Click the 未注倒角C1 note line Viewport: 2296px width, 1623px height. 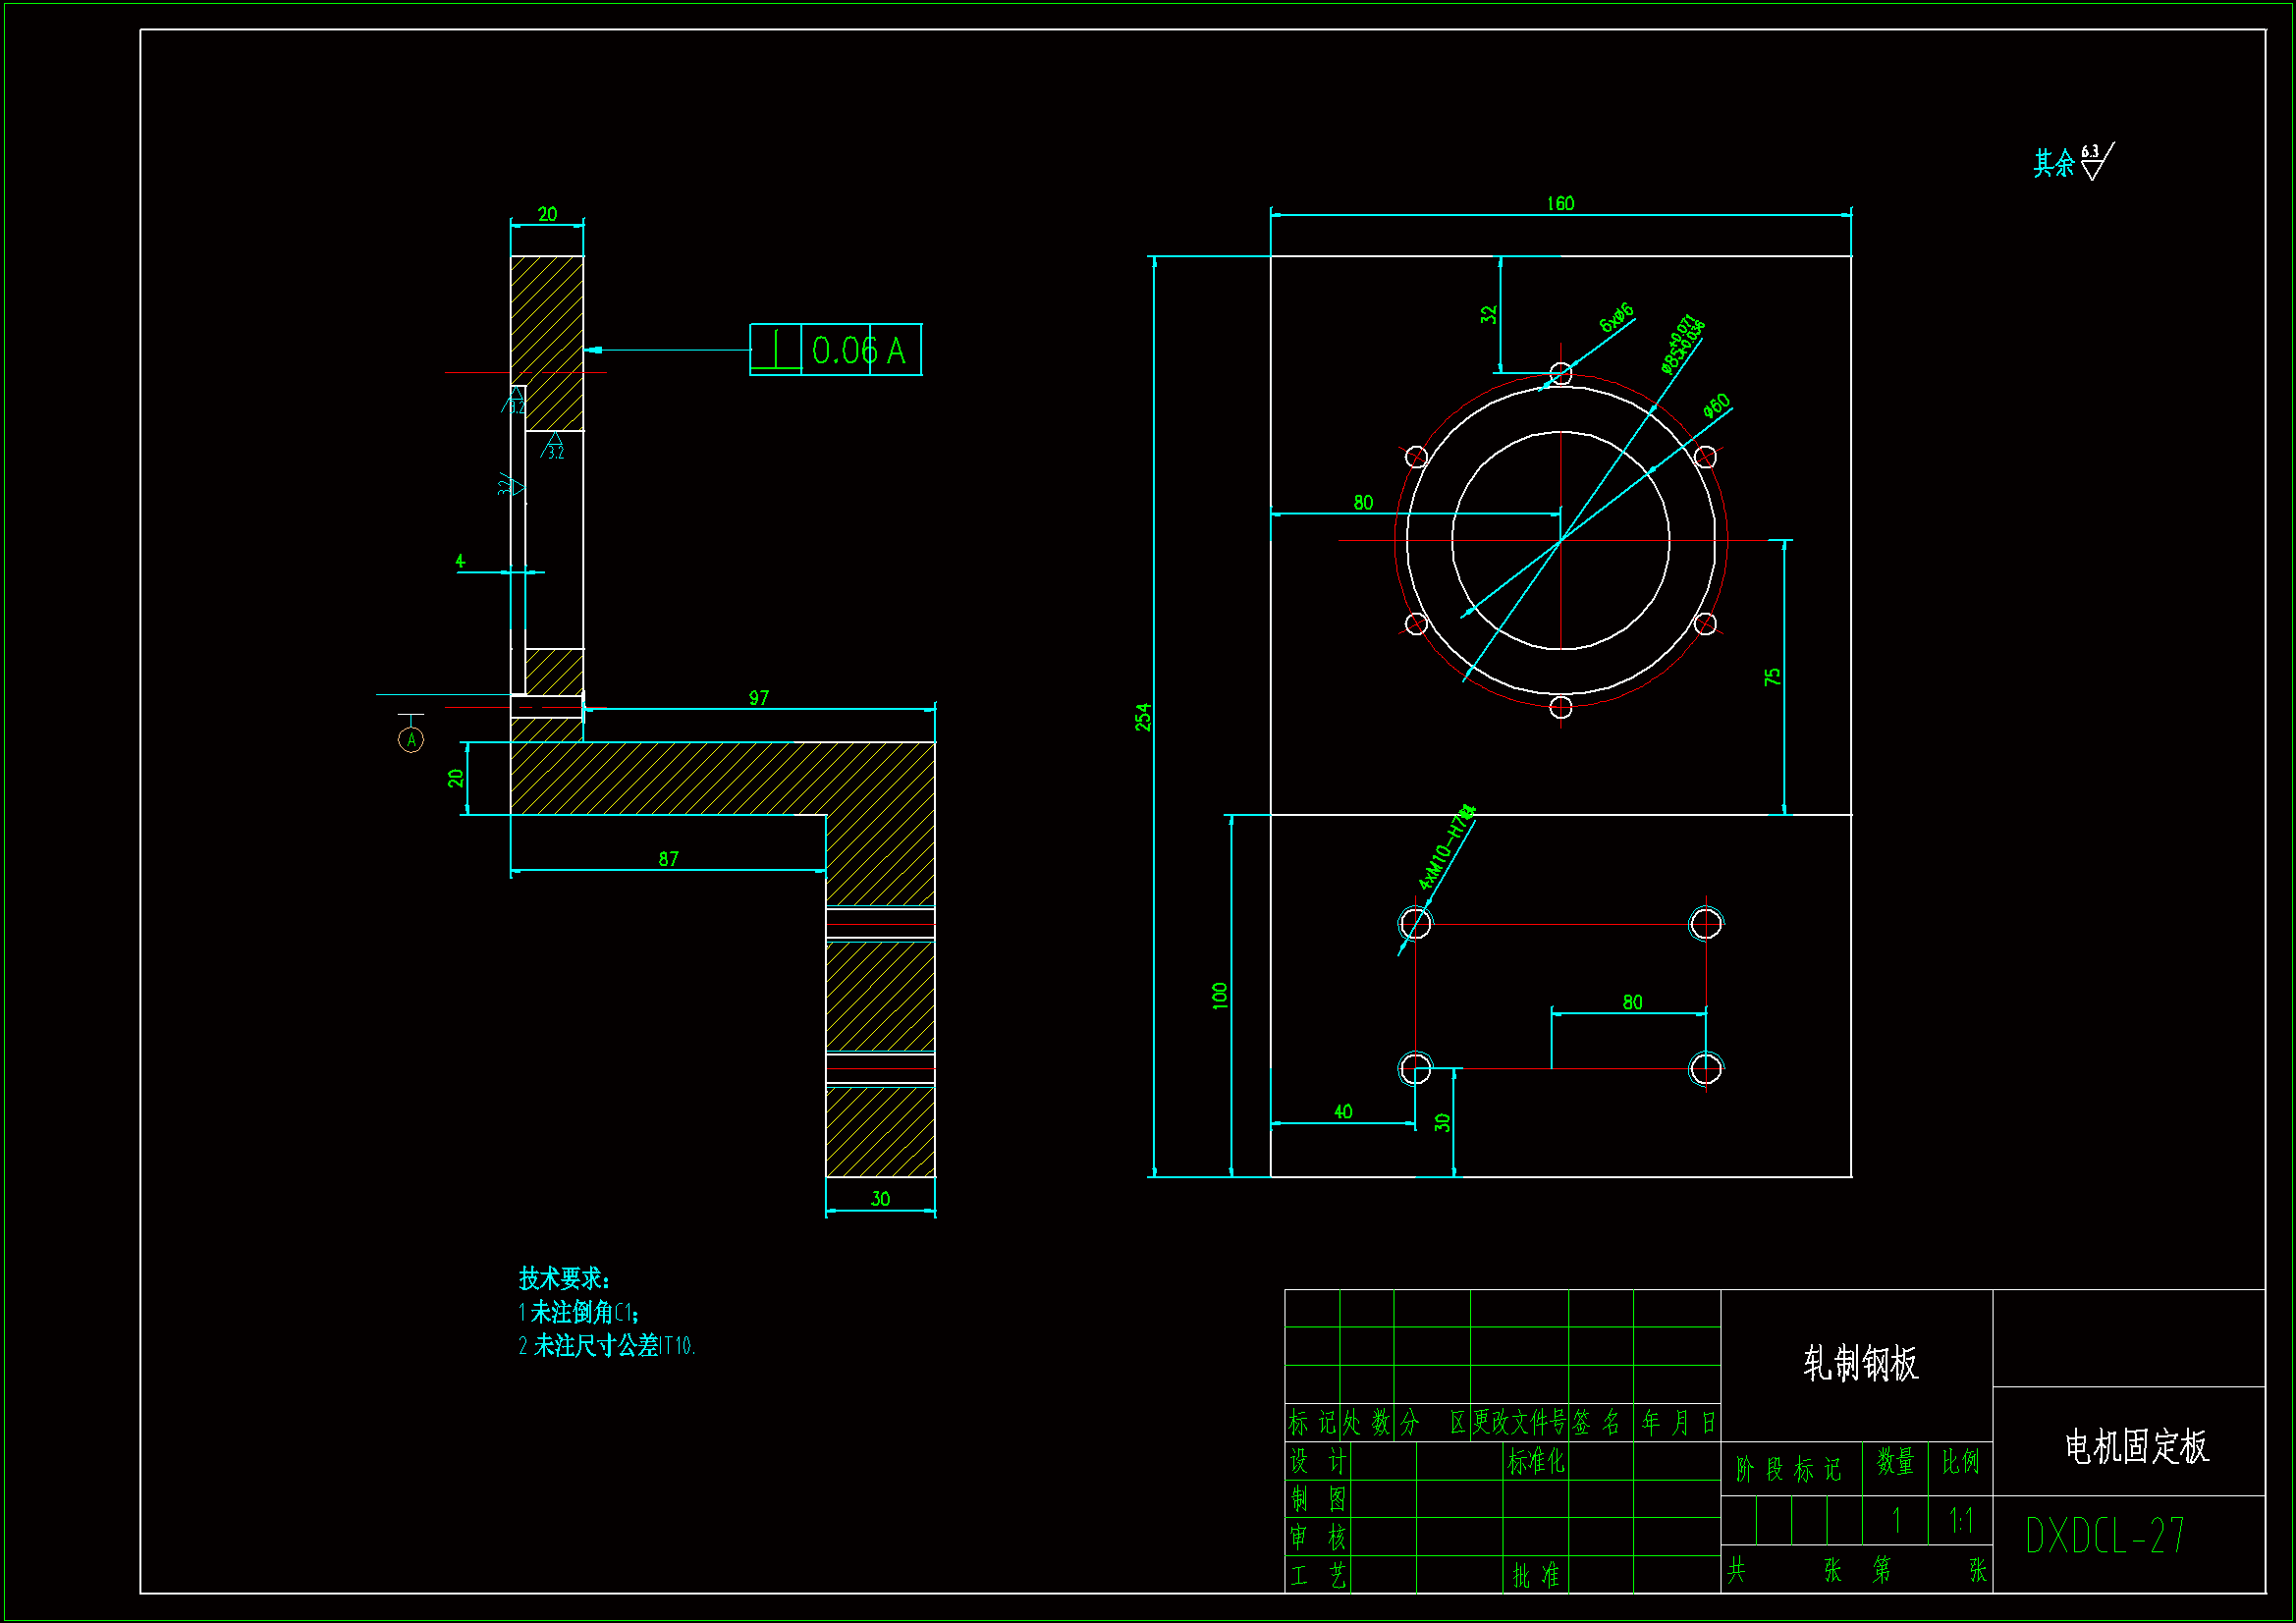[578, 1312]
